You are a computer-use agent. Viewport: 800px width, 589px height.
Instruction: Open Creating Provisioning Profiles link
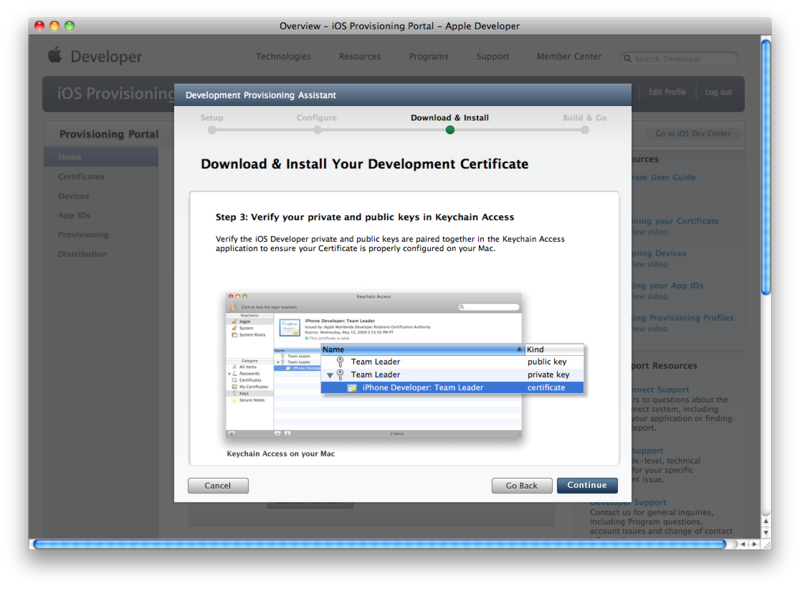683,318
